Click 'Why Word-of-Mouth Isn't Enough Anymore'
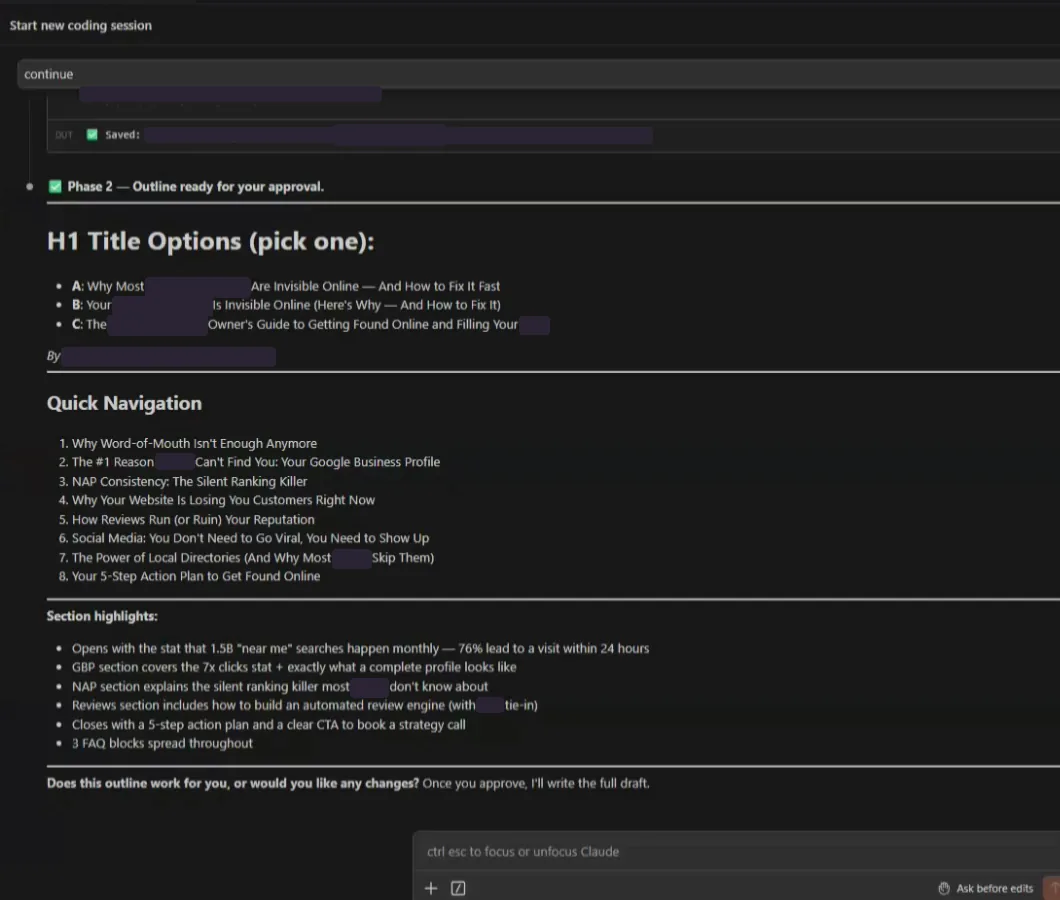Image resolution: width=1060 pixels, height=900 pixels. point(194,444)
